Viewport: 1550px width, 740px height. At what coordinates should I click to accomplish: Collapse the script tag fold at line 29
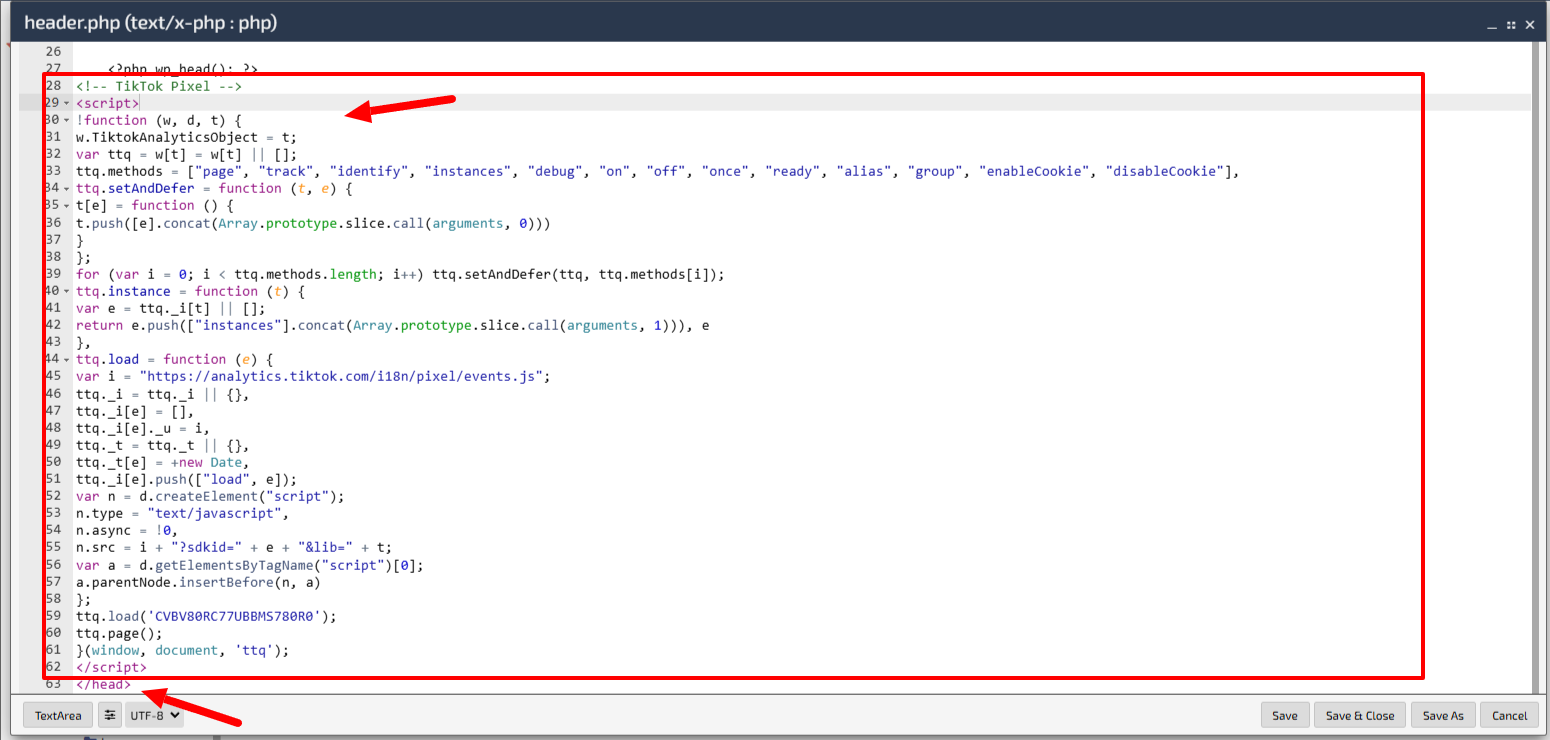[66, 103]
